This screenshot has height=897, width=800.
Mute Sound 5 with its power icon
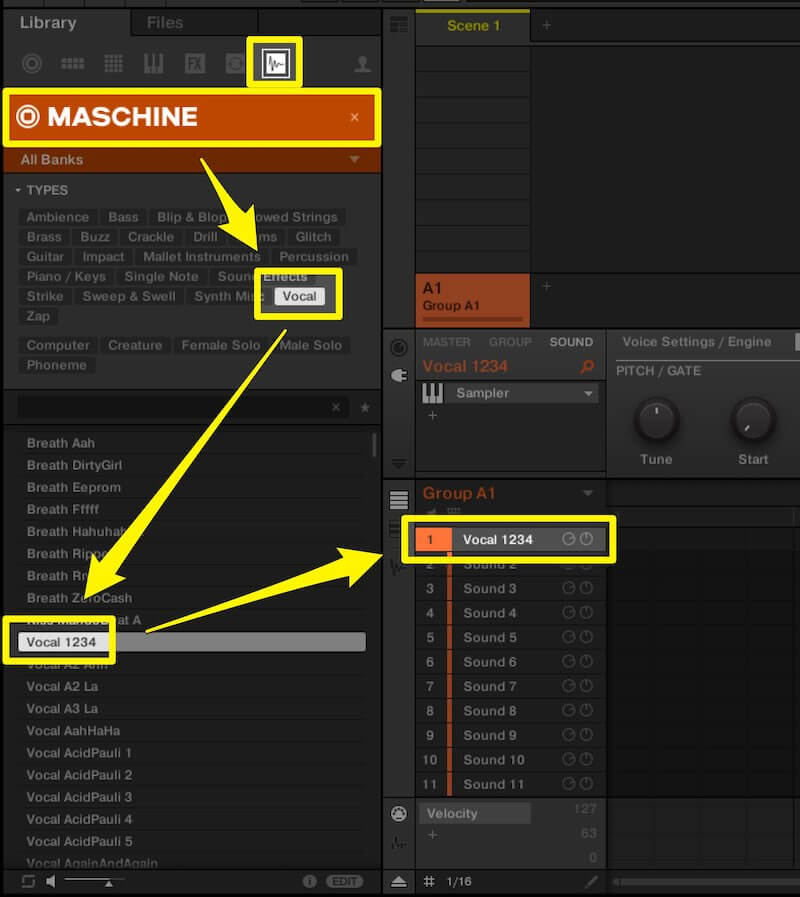587,637
